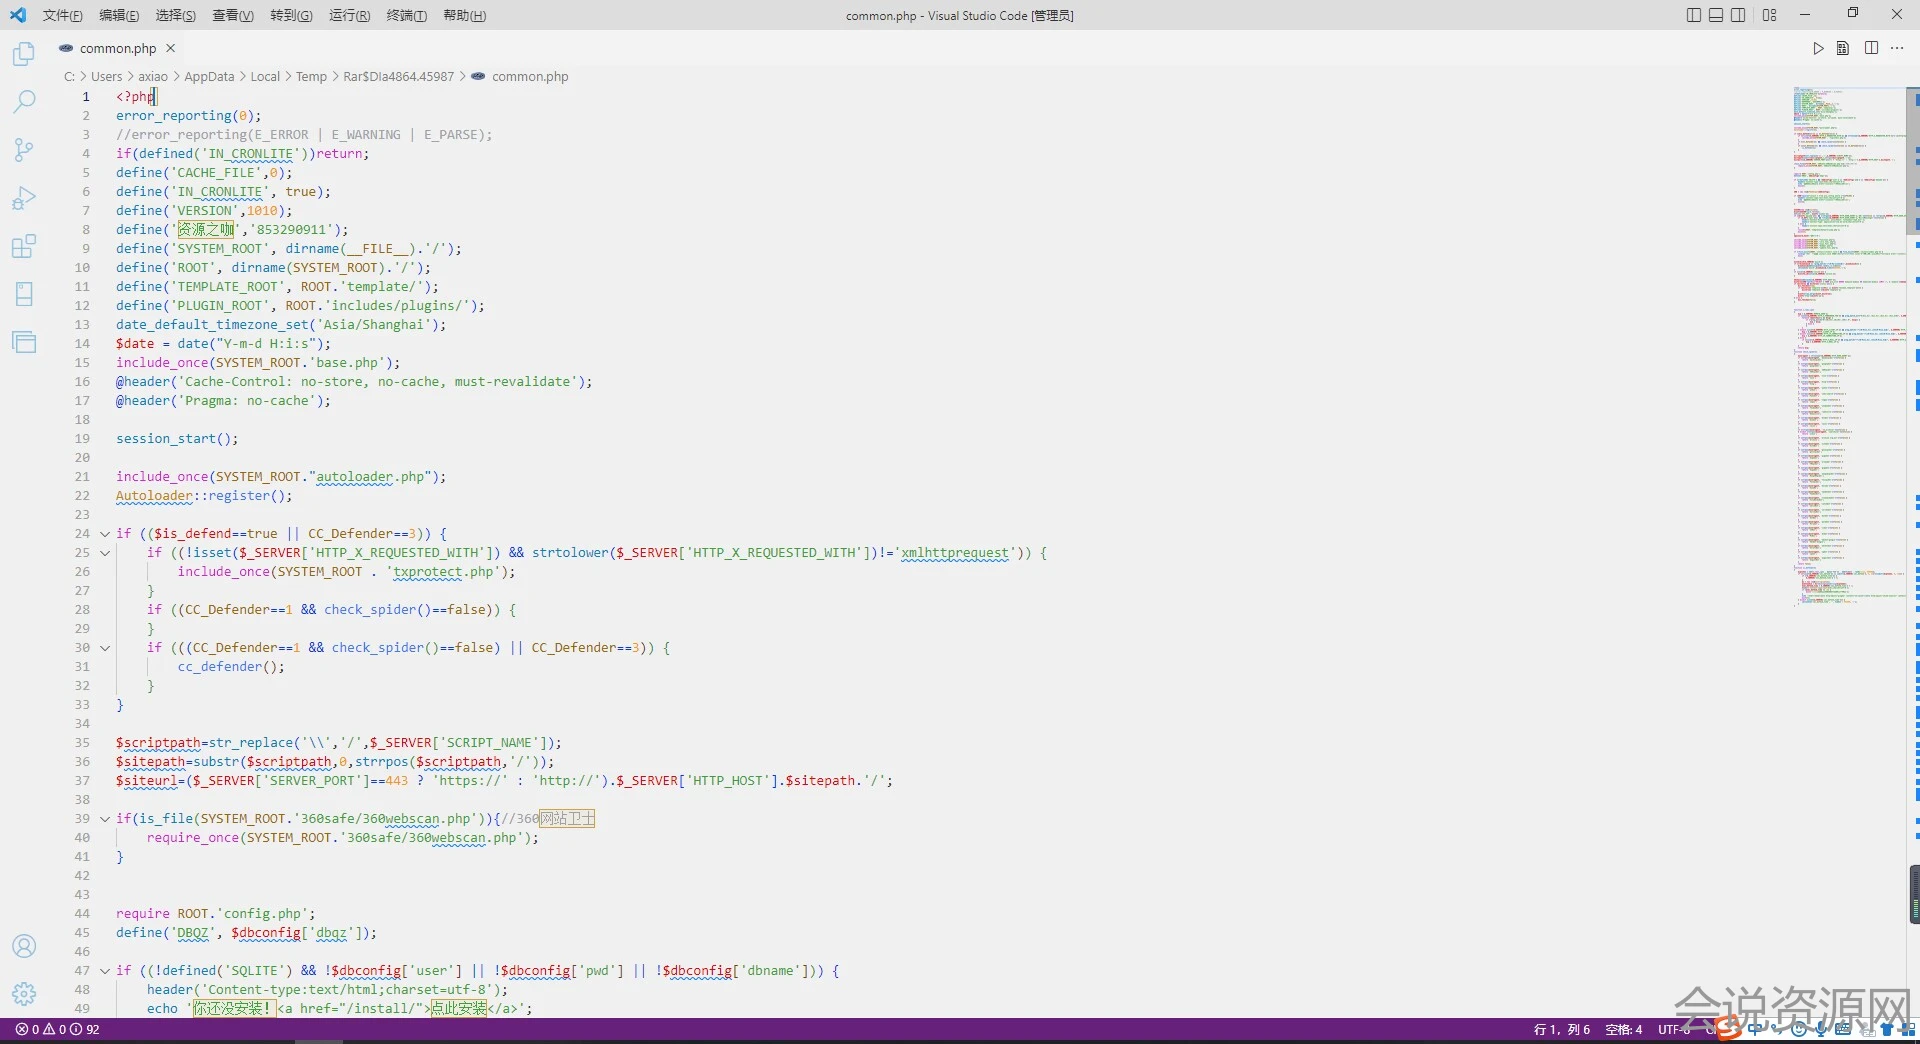Viewport: 1920px width, 1044px height.
Task: Open the Search view icon
Action: click(24, 101)
